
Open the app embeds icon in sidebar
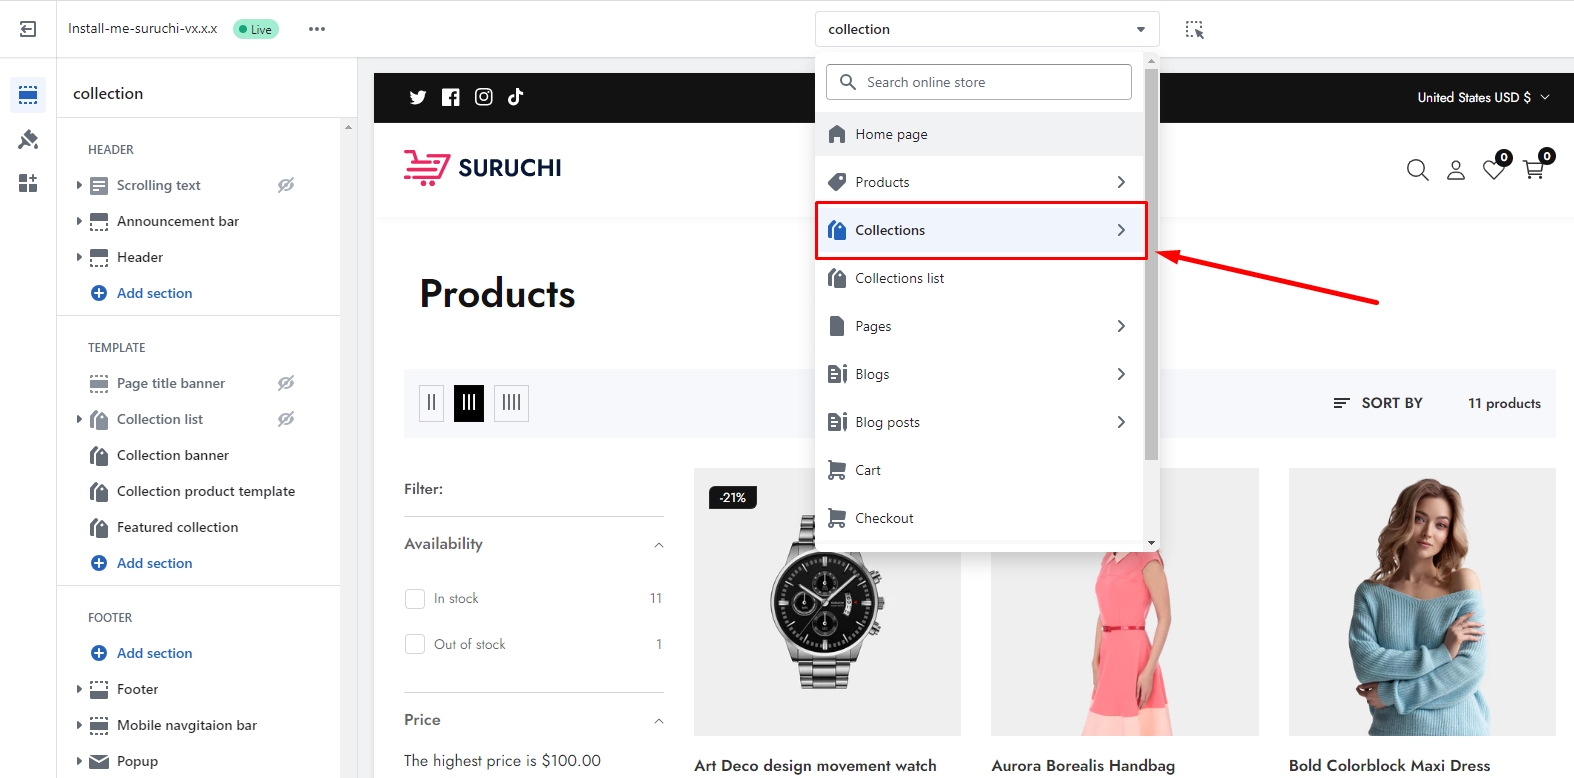(x=28, y=183)
